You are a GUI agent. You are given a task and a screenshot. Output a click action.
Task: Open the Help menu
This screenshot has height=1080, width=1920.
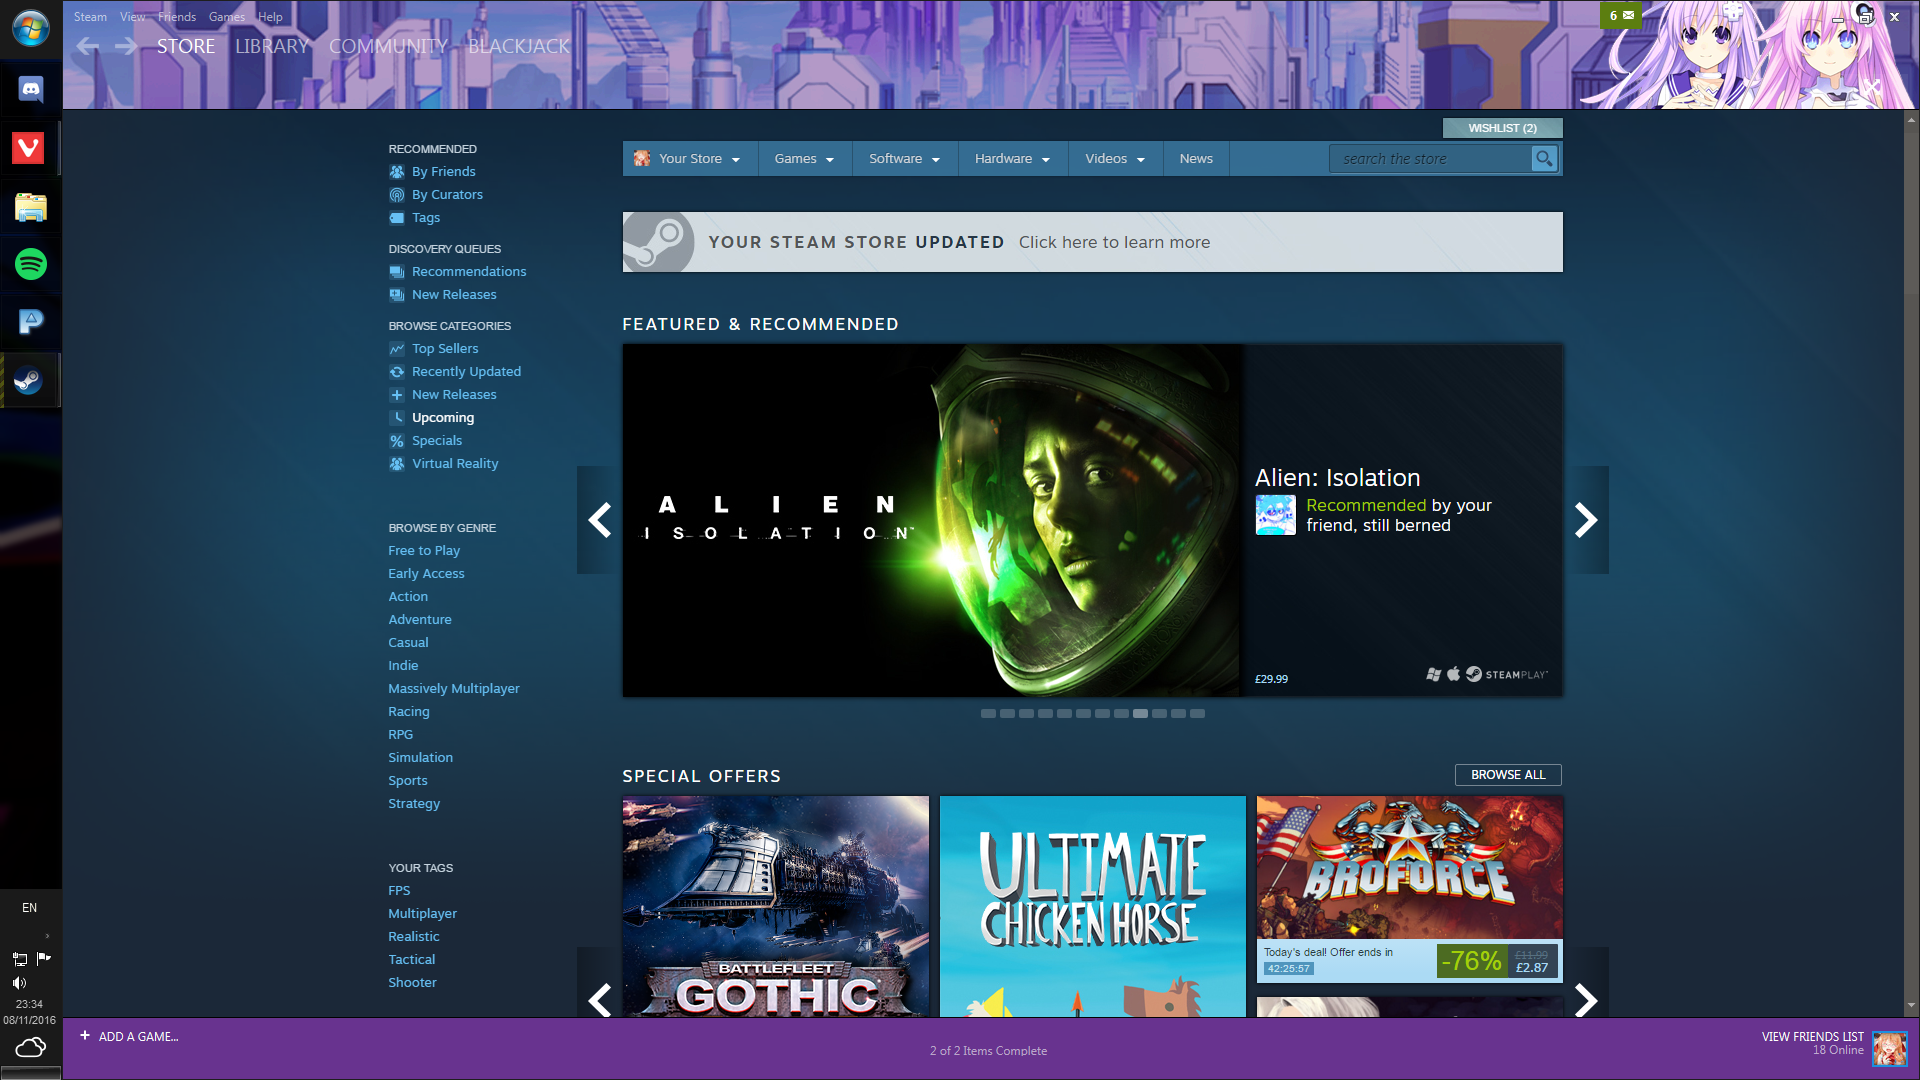tap(270, 17)
